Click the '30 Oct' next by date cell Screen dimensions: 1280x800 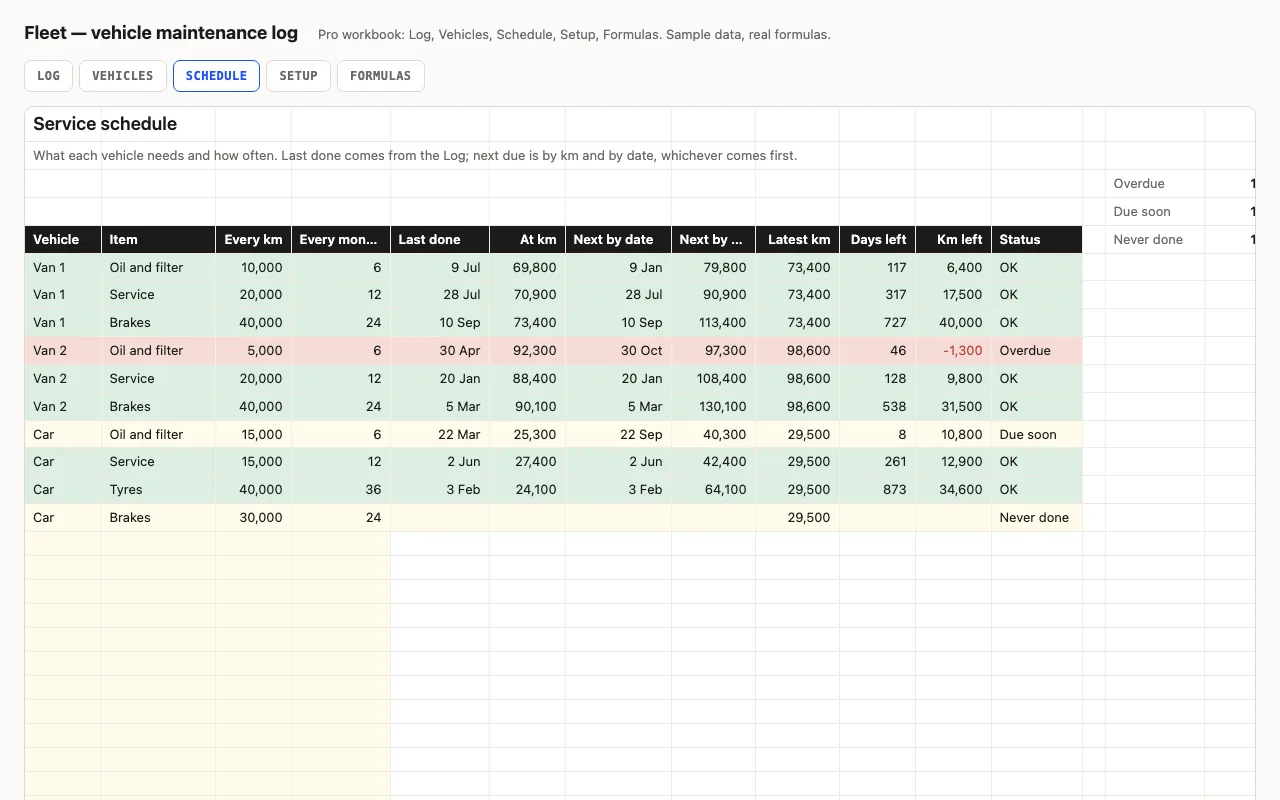(619, 351)
